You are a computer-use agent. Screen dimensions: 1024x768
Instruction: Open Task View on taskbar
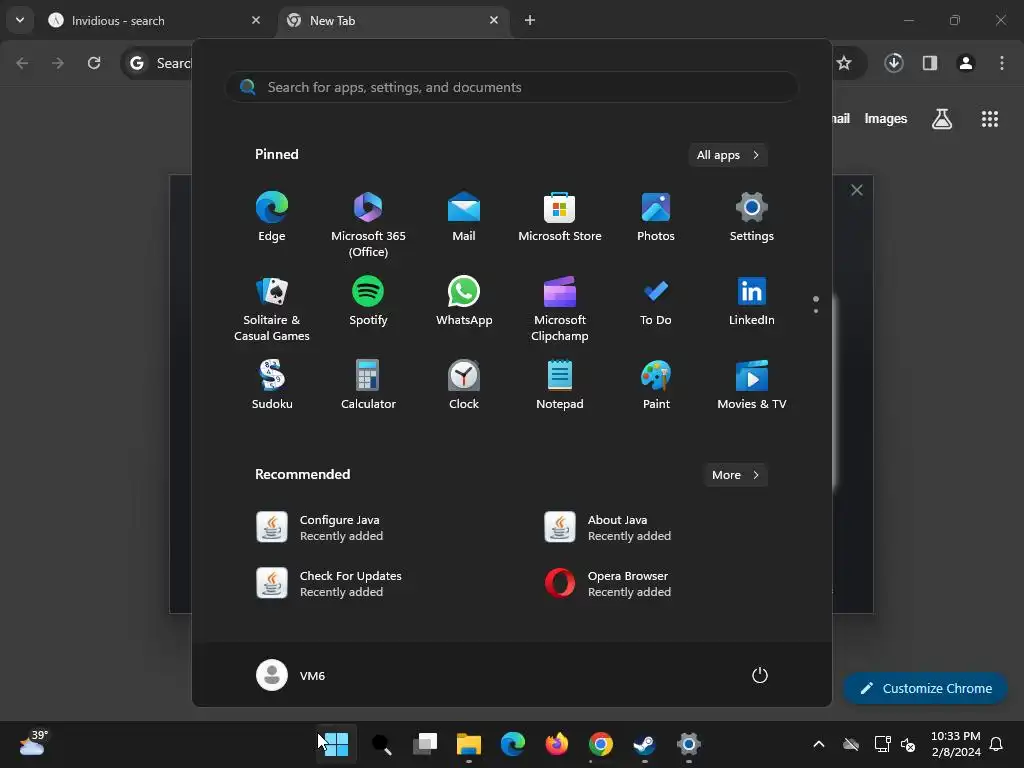[425, 744]
